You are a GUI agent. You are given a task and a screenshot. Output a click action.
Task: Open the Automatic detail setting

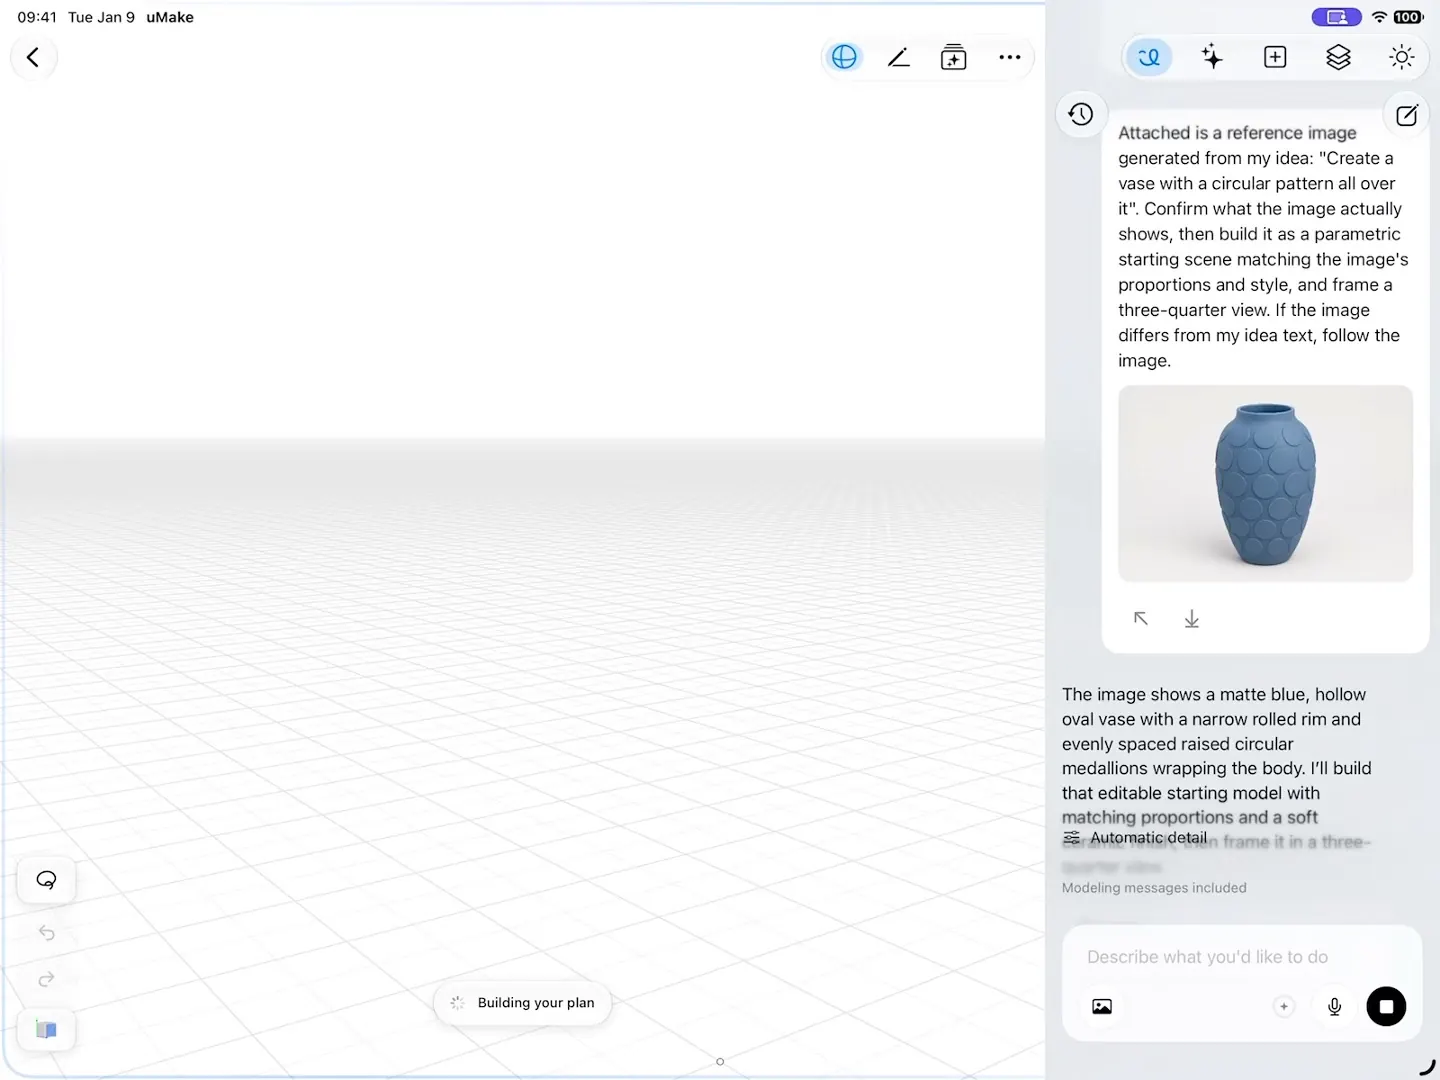point(1135,838)
